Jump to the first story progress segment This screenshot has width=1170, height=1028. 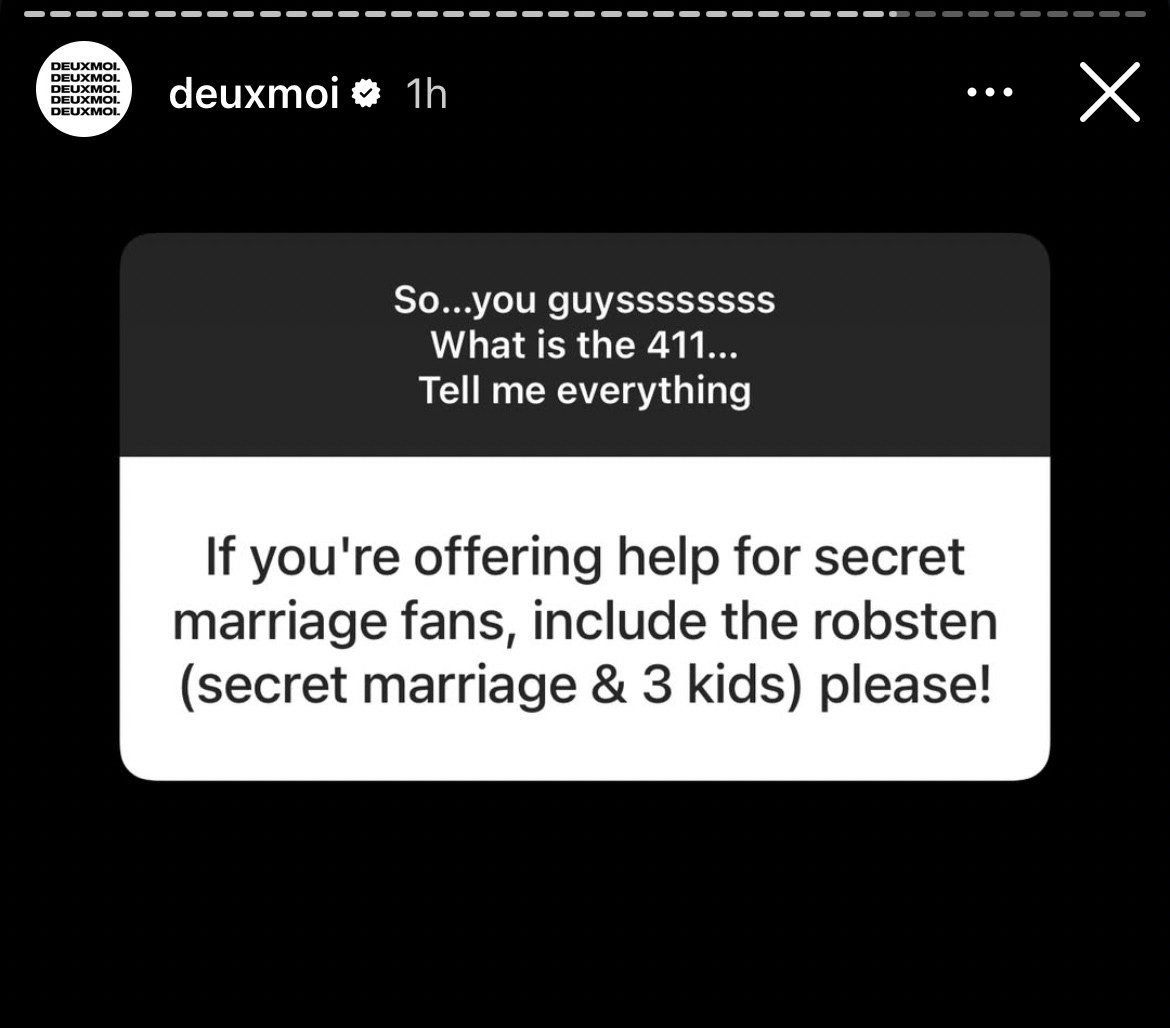point(34,14)
